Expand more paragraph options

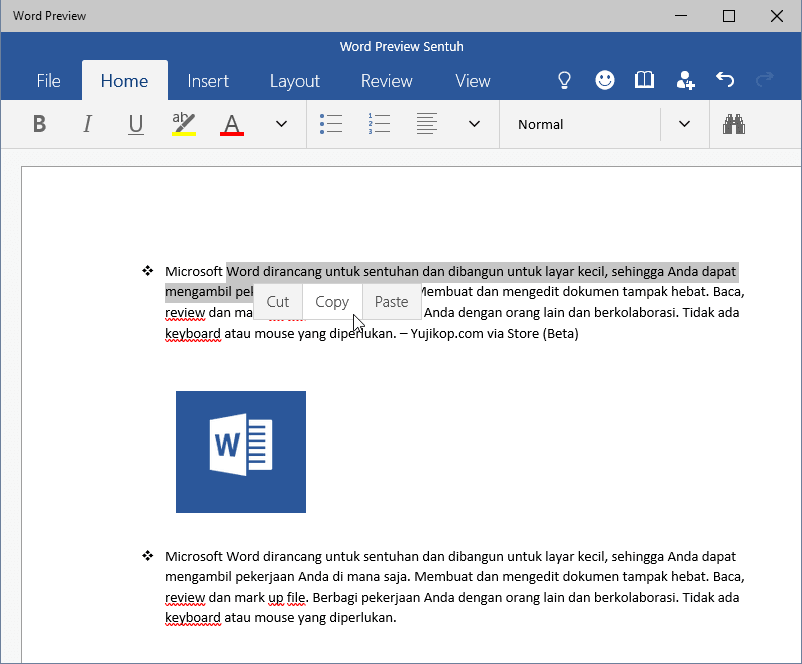click(x=475, y=124)
